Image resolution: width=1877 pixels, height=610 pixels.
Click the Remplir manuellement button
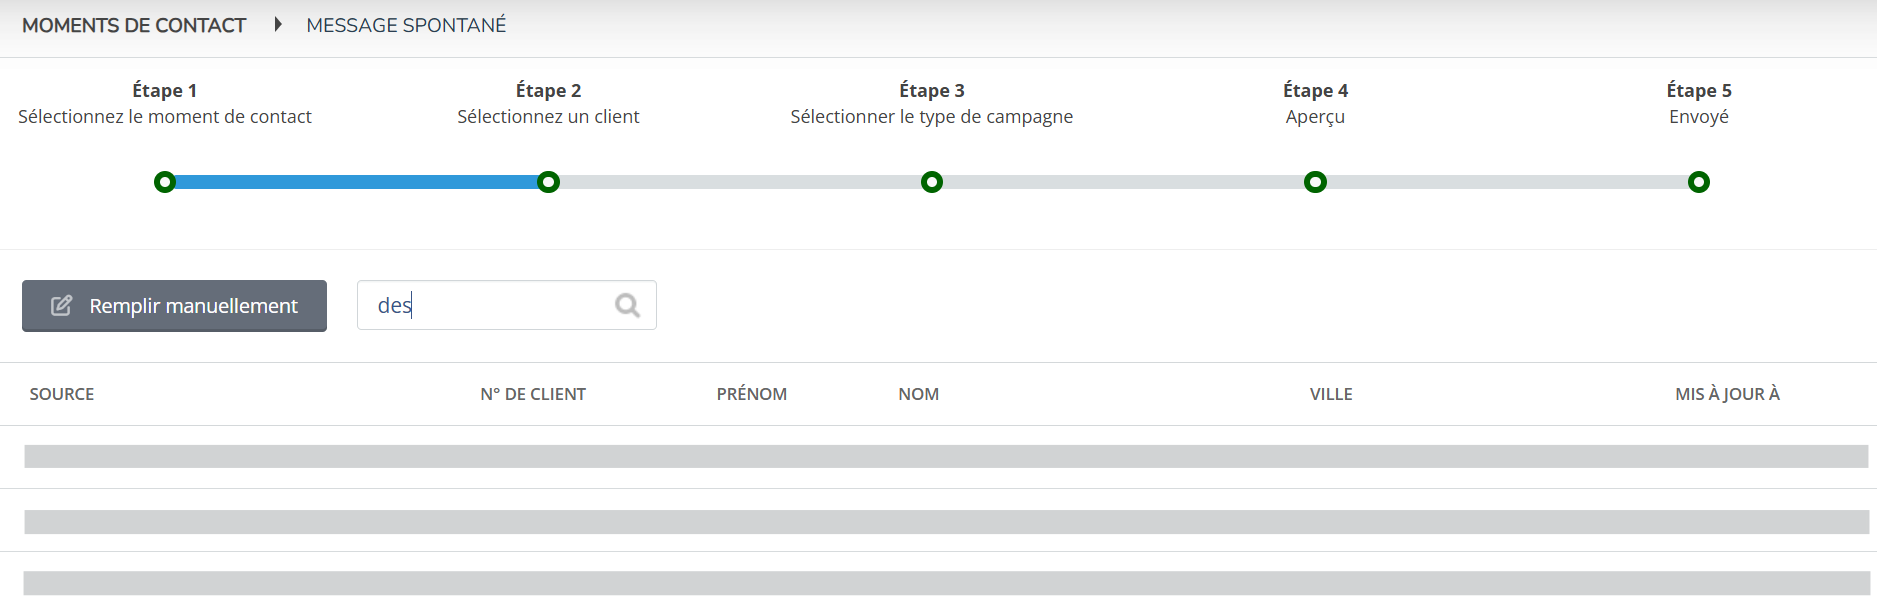click(174, 306)
